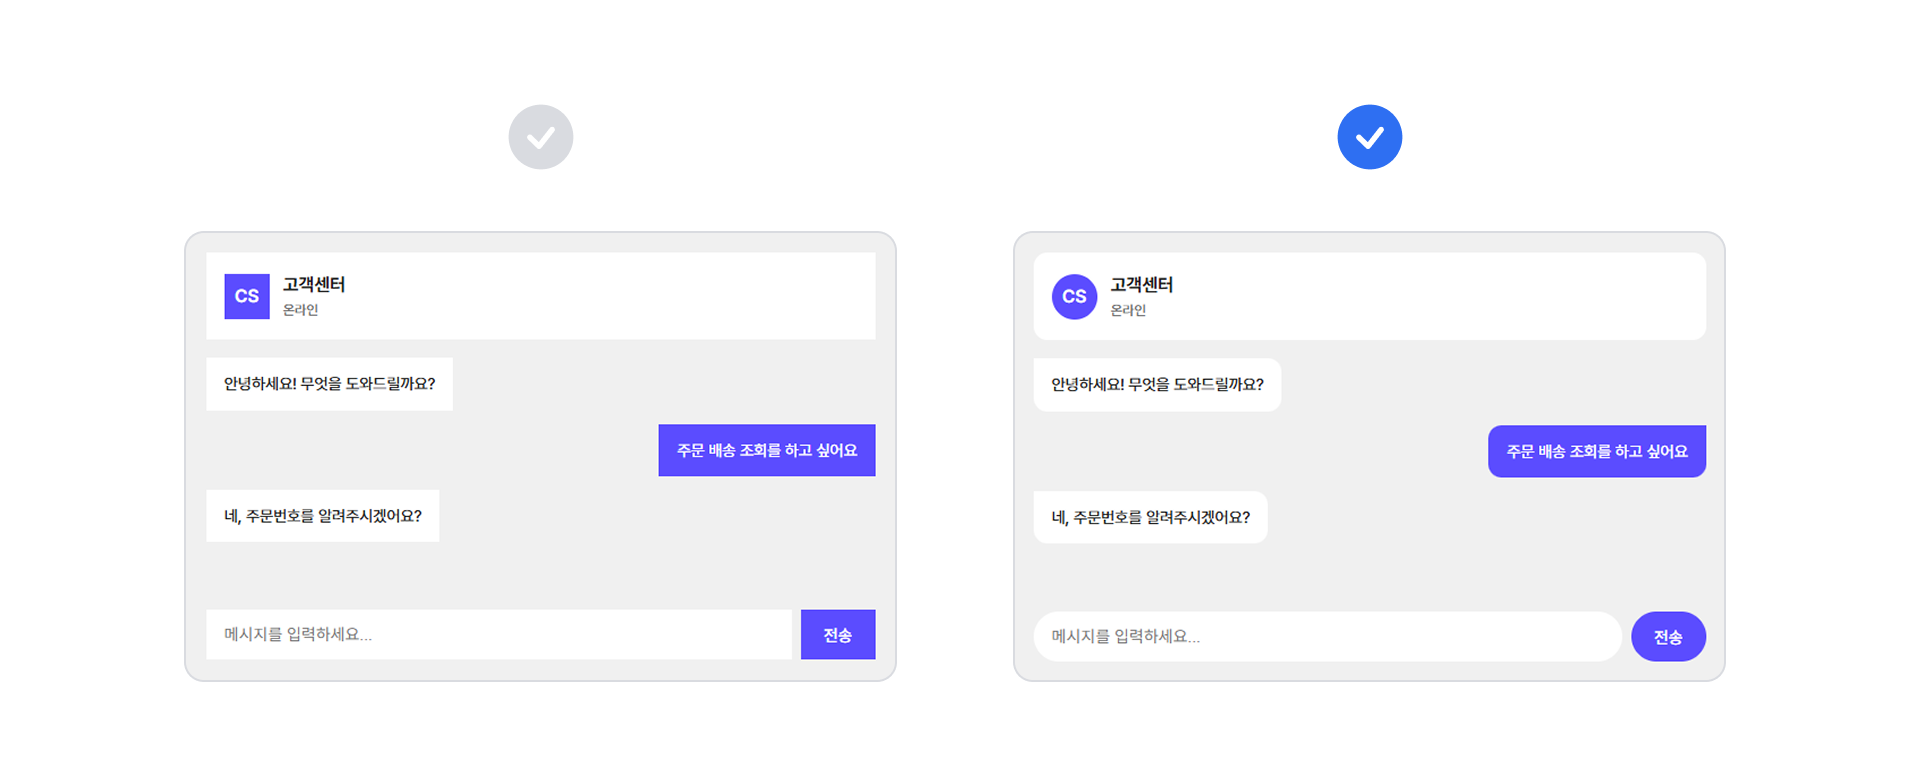Click 온라인 status in the rounded chat header

pyautogui.click(x=1128, y=311)
